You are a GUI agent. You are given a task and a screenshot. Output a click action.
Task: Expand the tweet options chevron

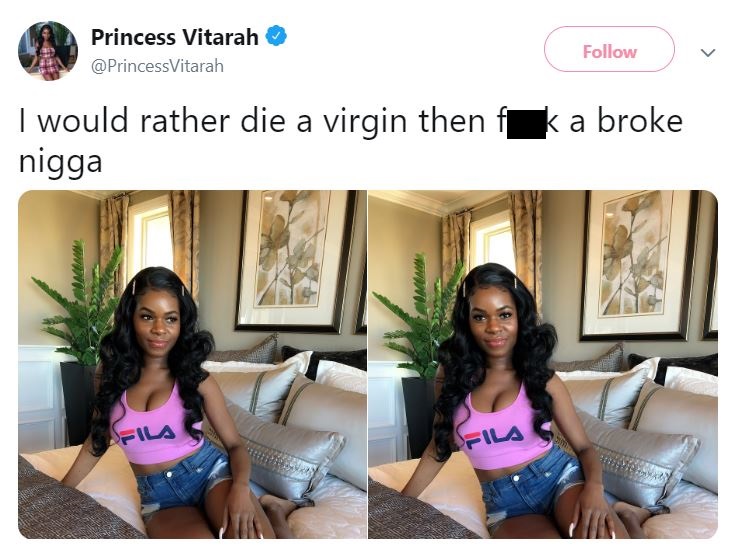point(708,52)
